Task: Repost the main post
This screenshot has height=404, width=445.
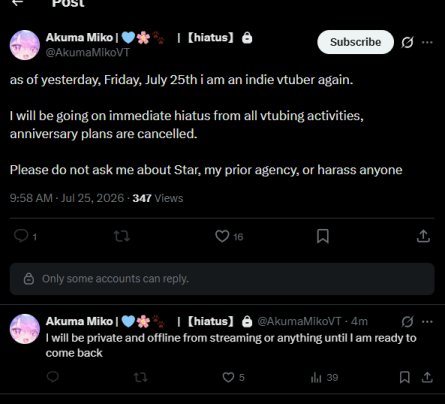Action: (122, 236)
